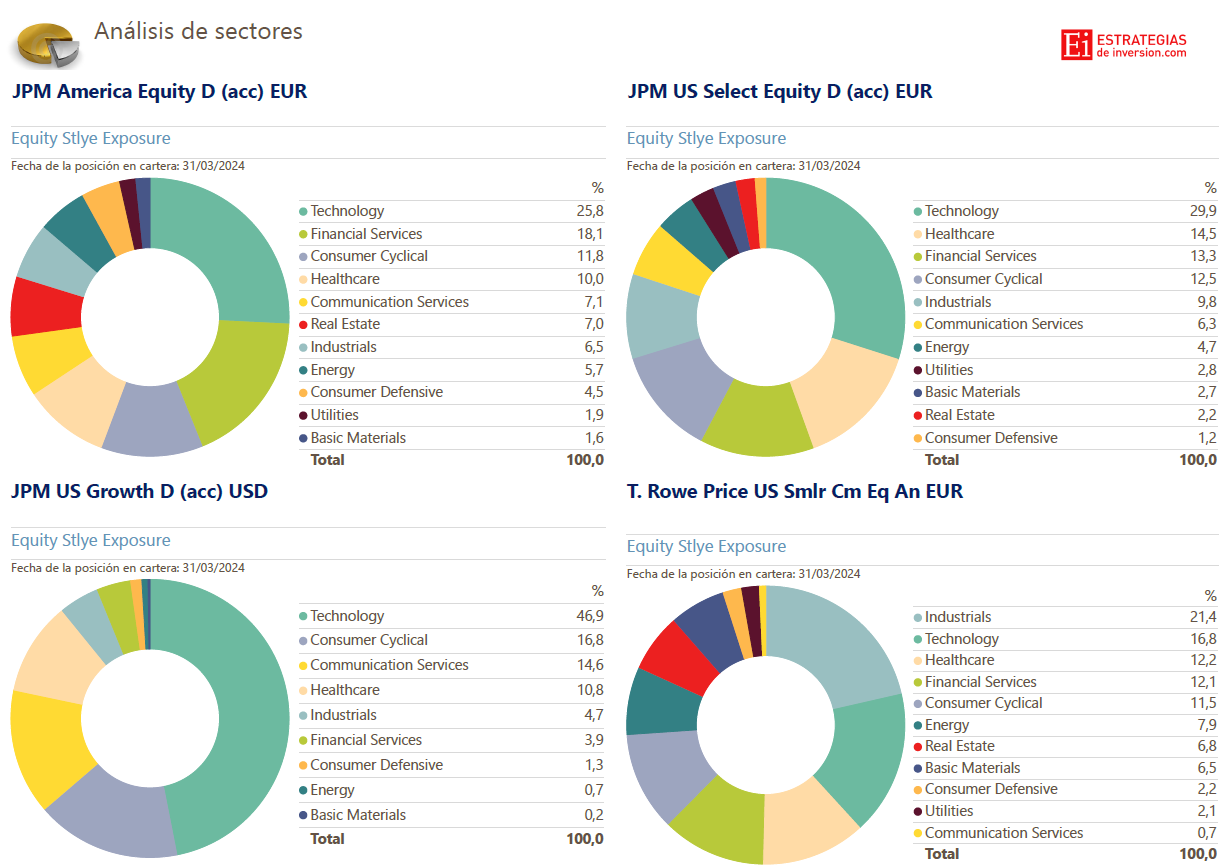Click the Technology legend dot in JPM America Equity
1230x867 pixels.
tap(303, 211)
